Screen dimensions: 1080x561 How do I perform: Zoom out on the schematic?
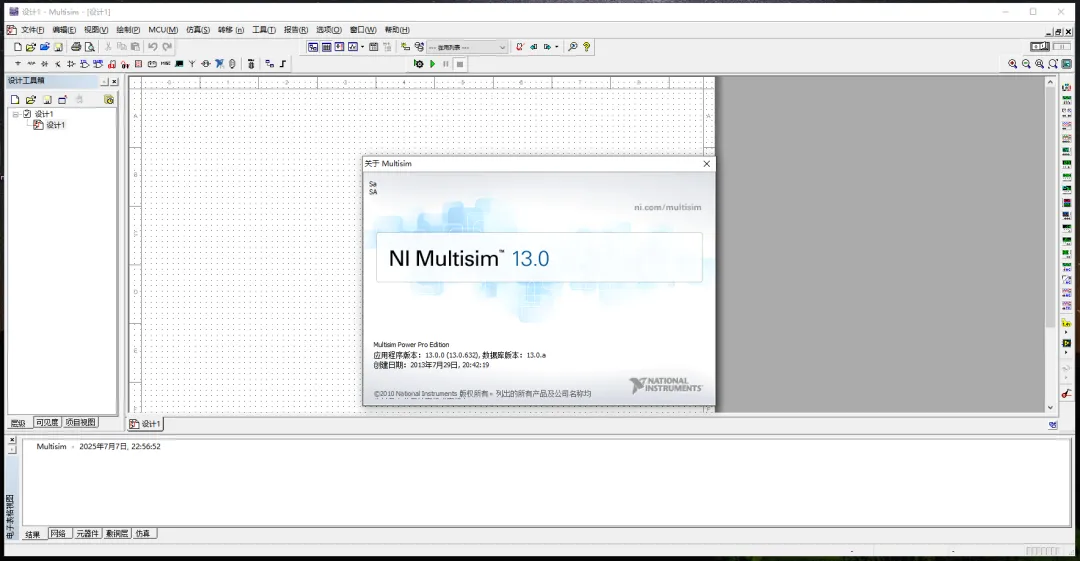1026,63
